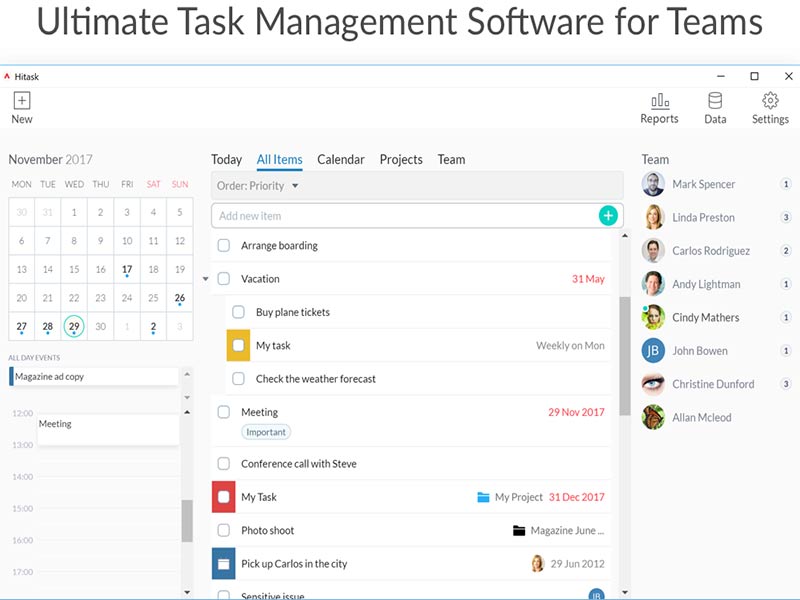Click the Add new item input field
Image resolution: width=800 pixels, height=600 pixels.
(400, 216)
